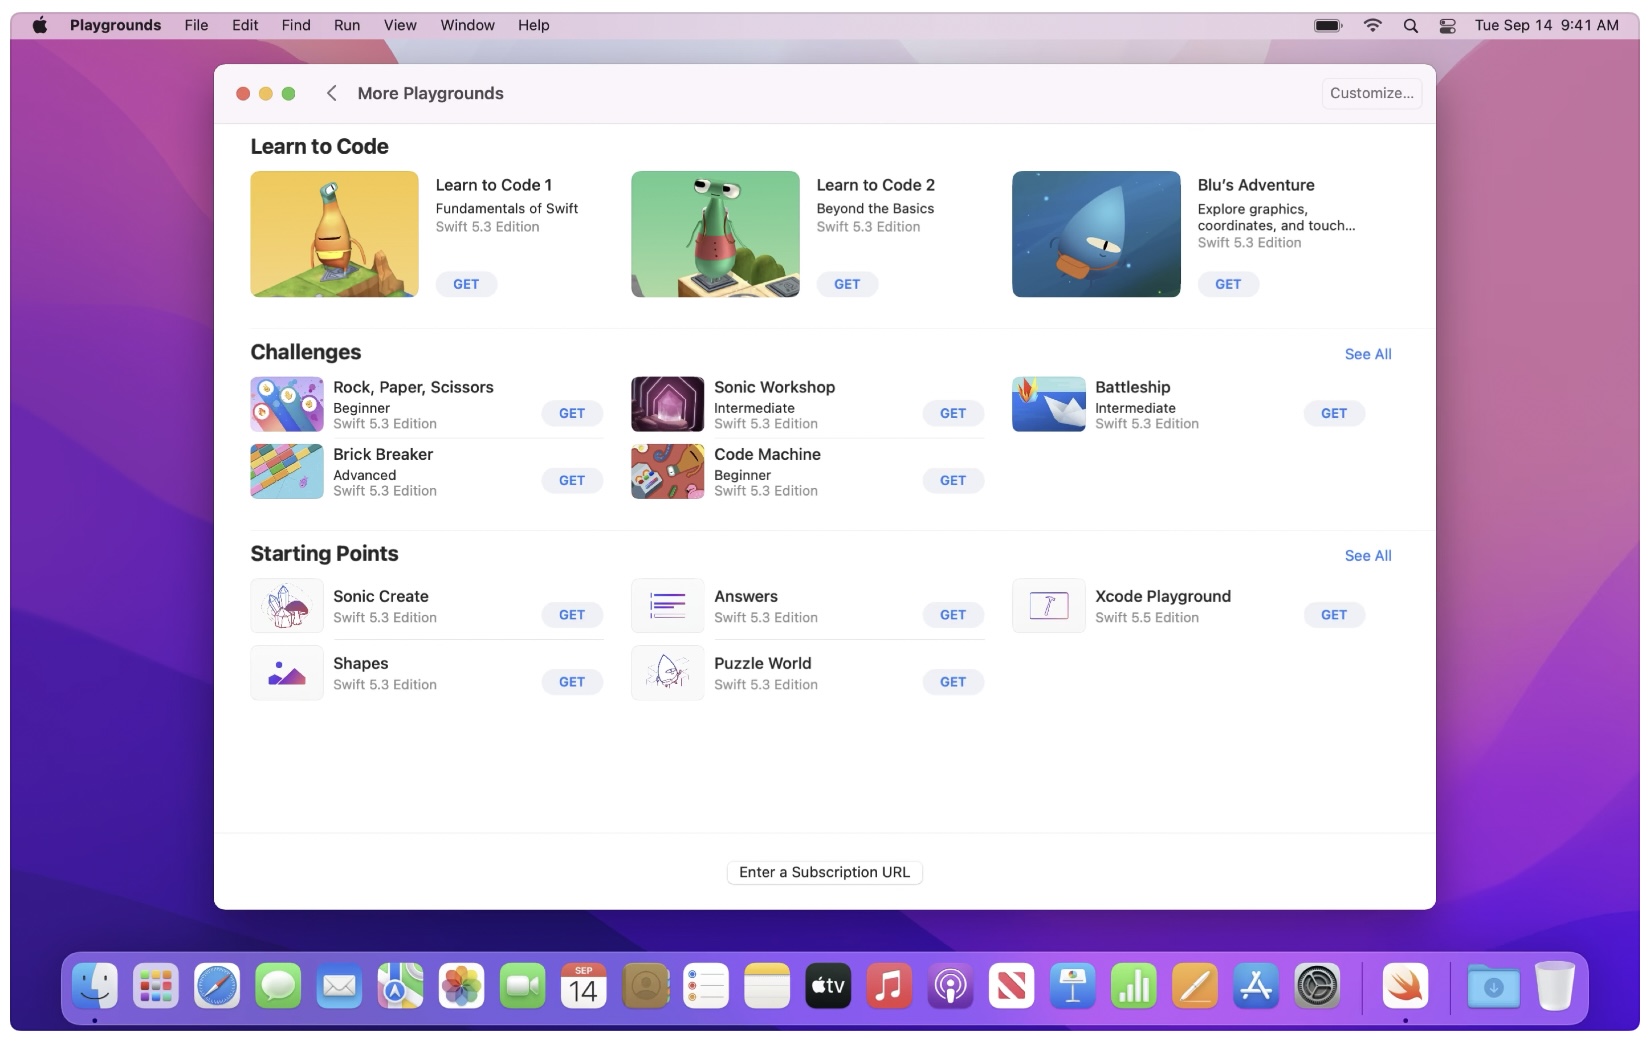Open the Wi-Fi status menu

(x=1372, y=25)
